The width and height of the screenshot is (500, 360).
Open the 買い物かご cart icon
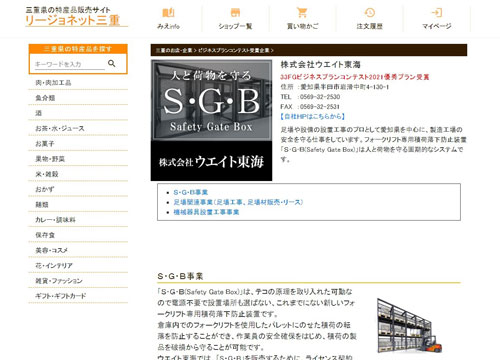(x=302, y=13)
